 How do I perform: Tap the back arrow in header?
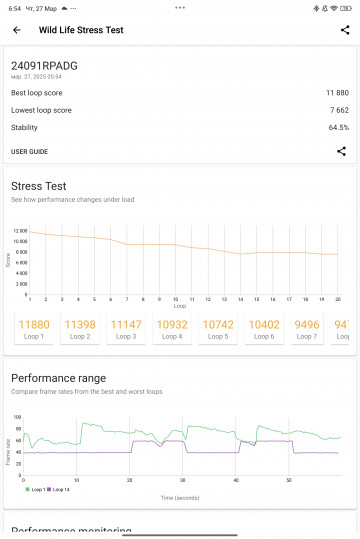pos(17,30)
